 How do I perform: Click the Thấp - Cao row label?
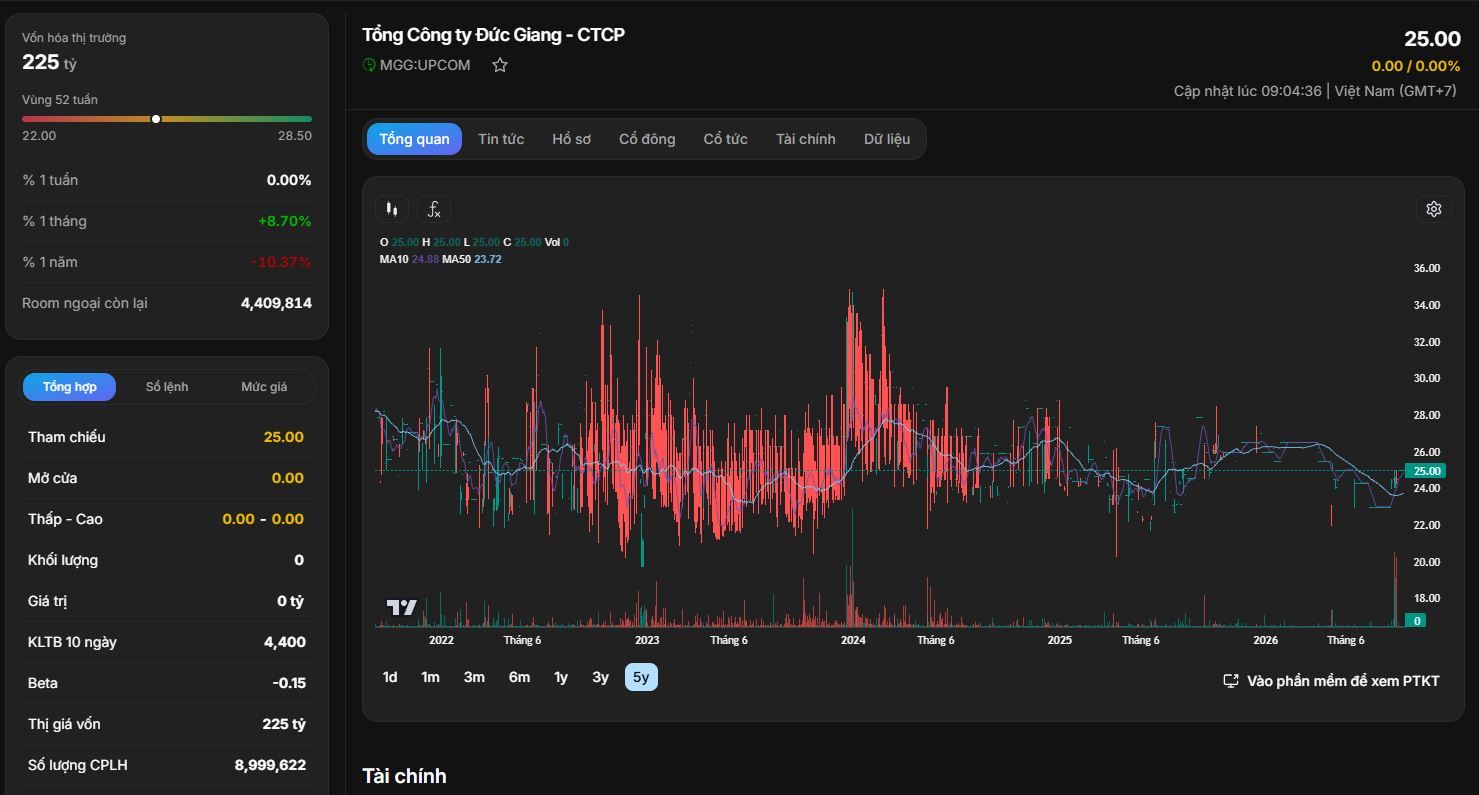pyautogui.click(x=65, y=519)
